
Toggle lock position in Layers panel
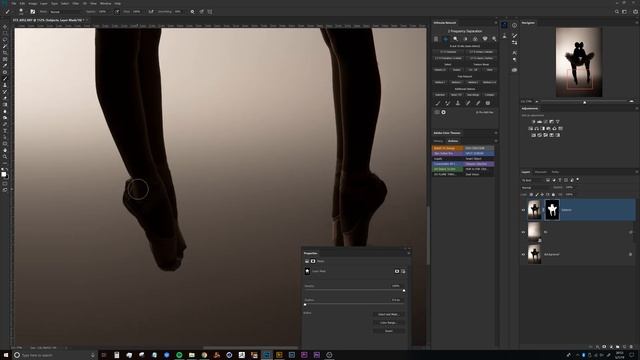pyautogui.click(x=542, y=195)
